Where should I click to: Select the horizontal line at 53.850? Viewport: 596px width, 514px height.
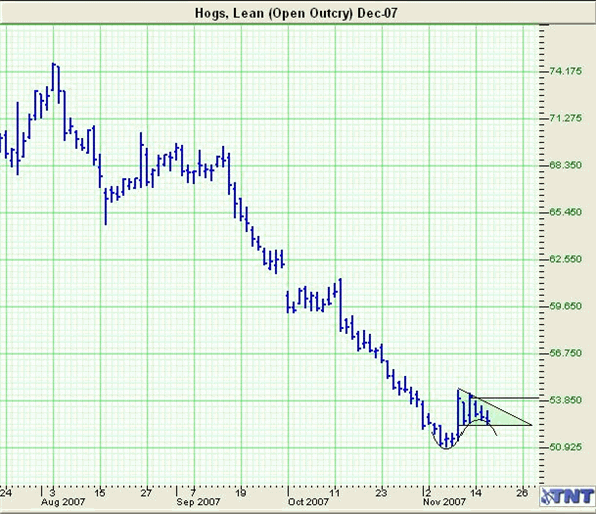506,398
